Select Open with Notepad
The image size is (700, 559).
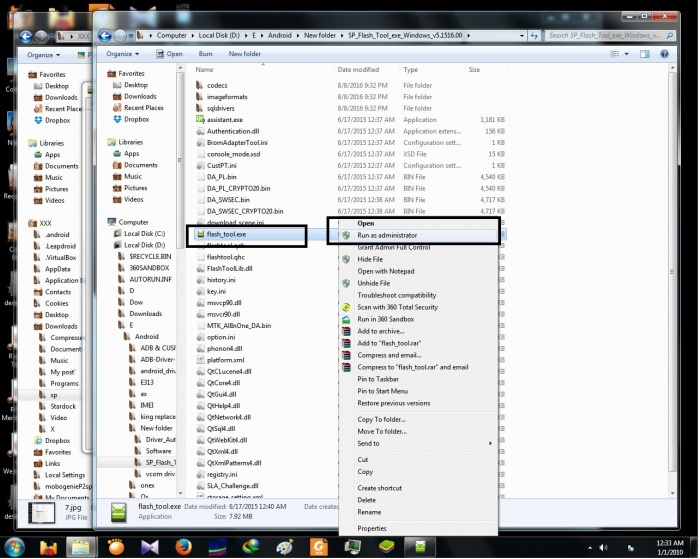click(x=419, y=271)
